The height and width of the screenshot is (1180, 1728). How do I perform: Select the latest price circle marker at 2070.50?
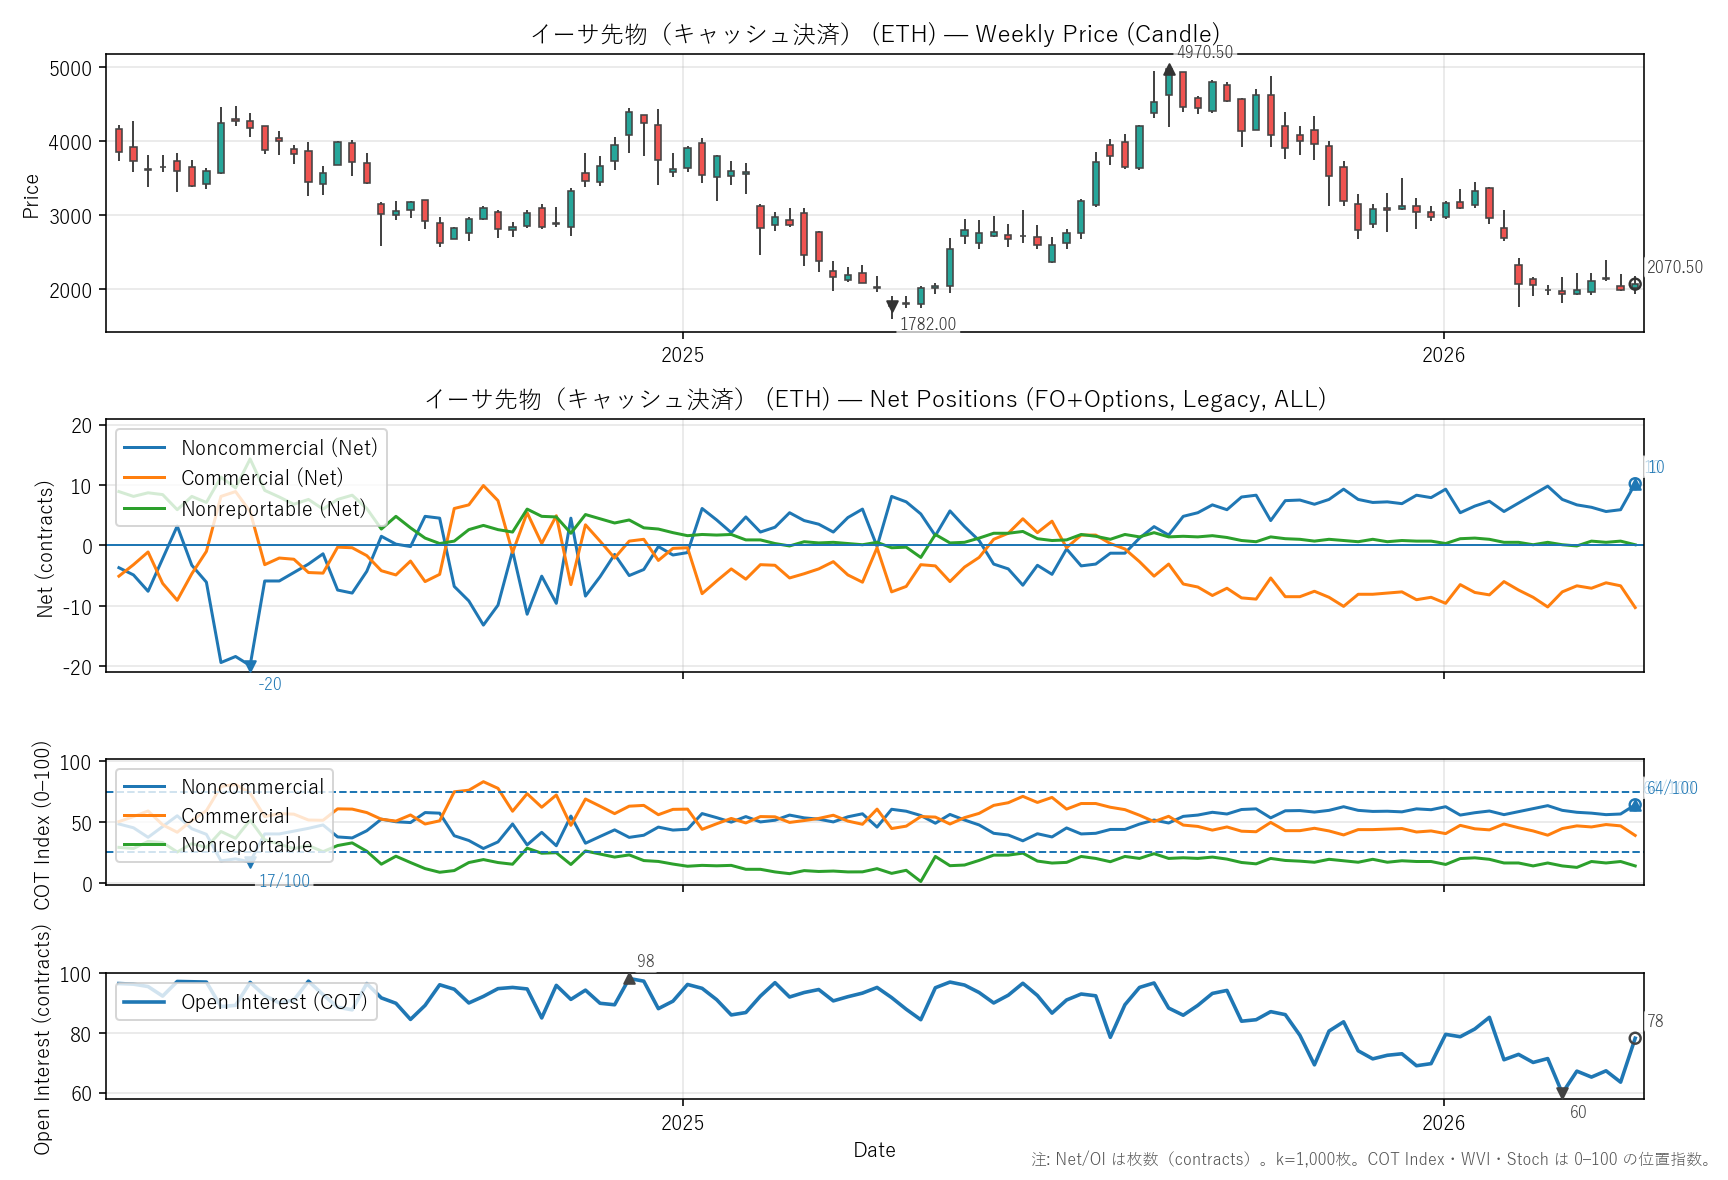pos(1635,284)
